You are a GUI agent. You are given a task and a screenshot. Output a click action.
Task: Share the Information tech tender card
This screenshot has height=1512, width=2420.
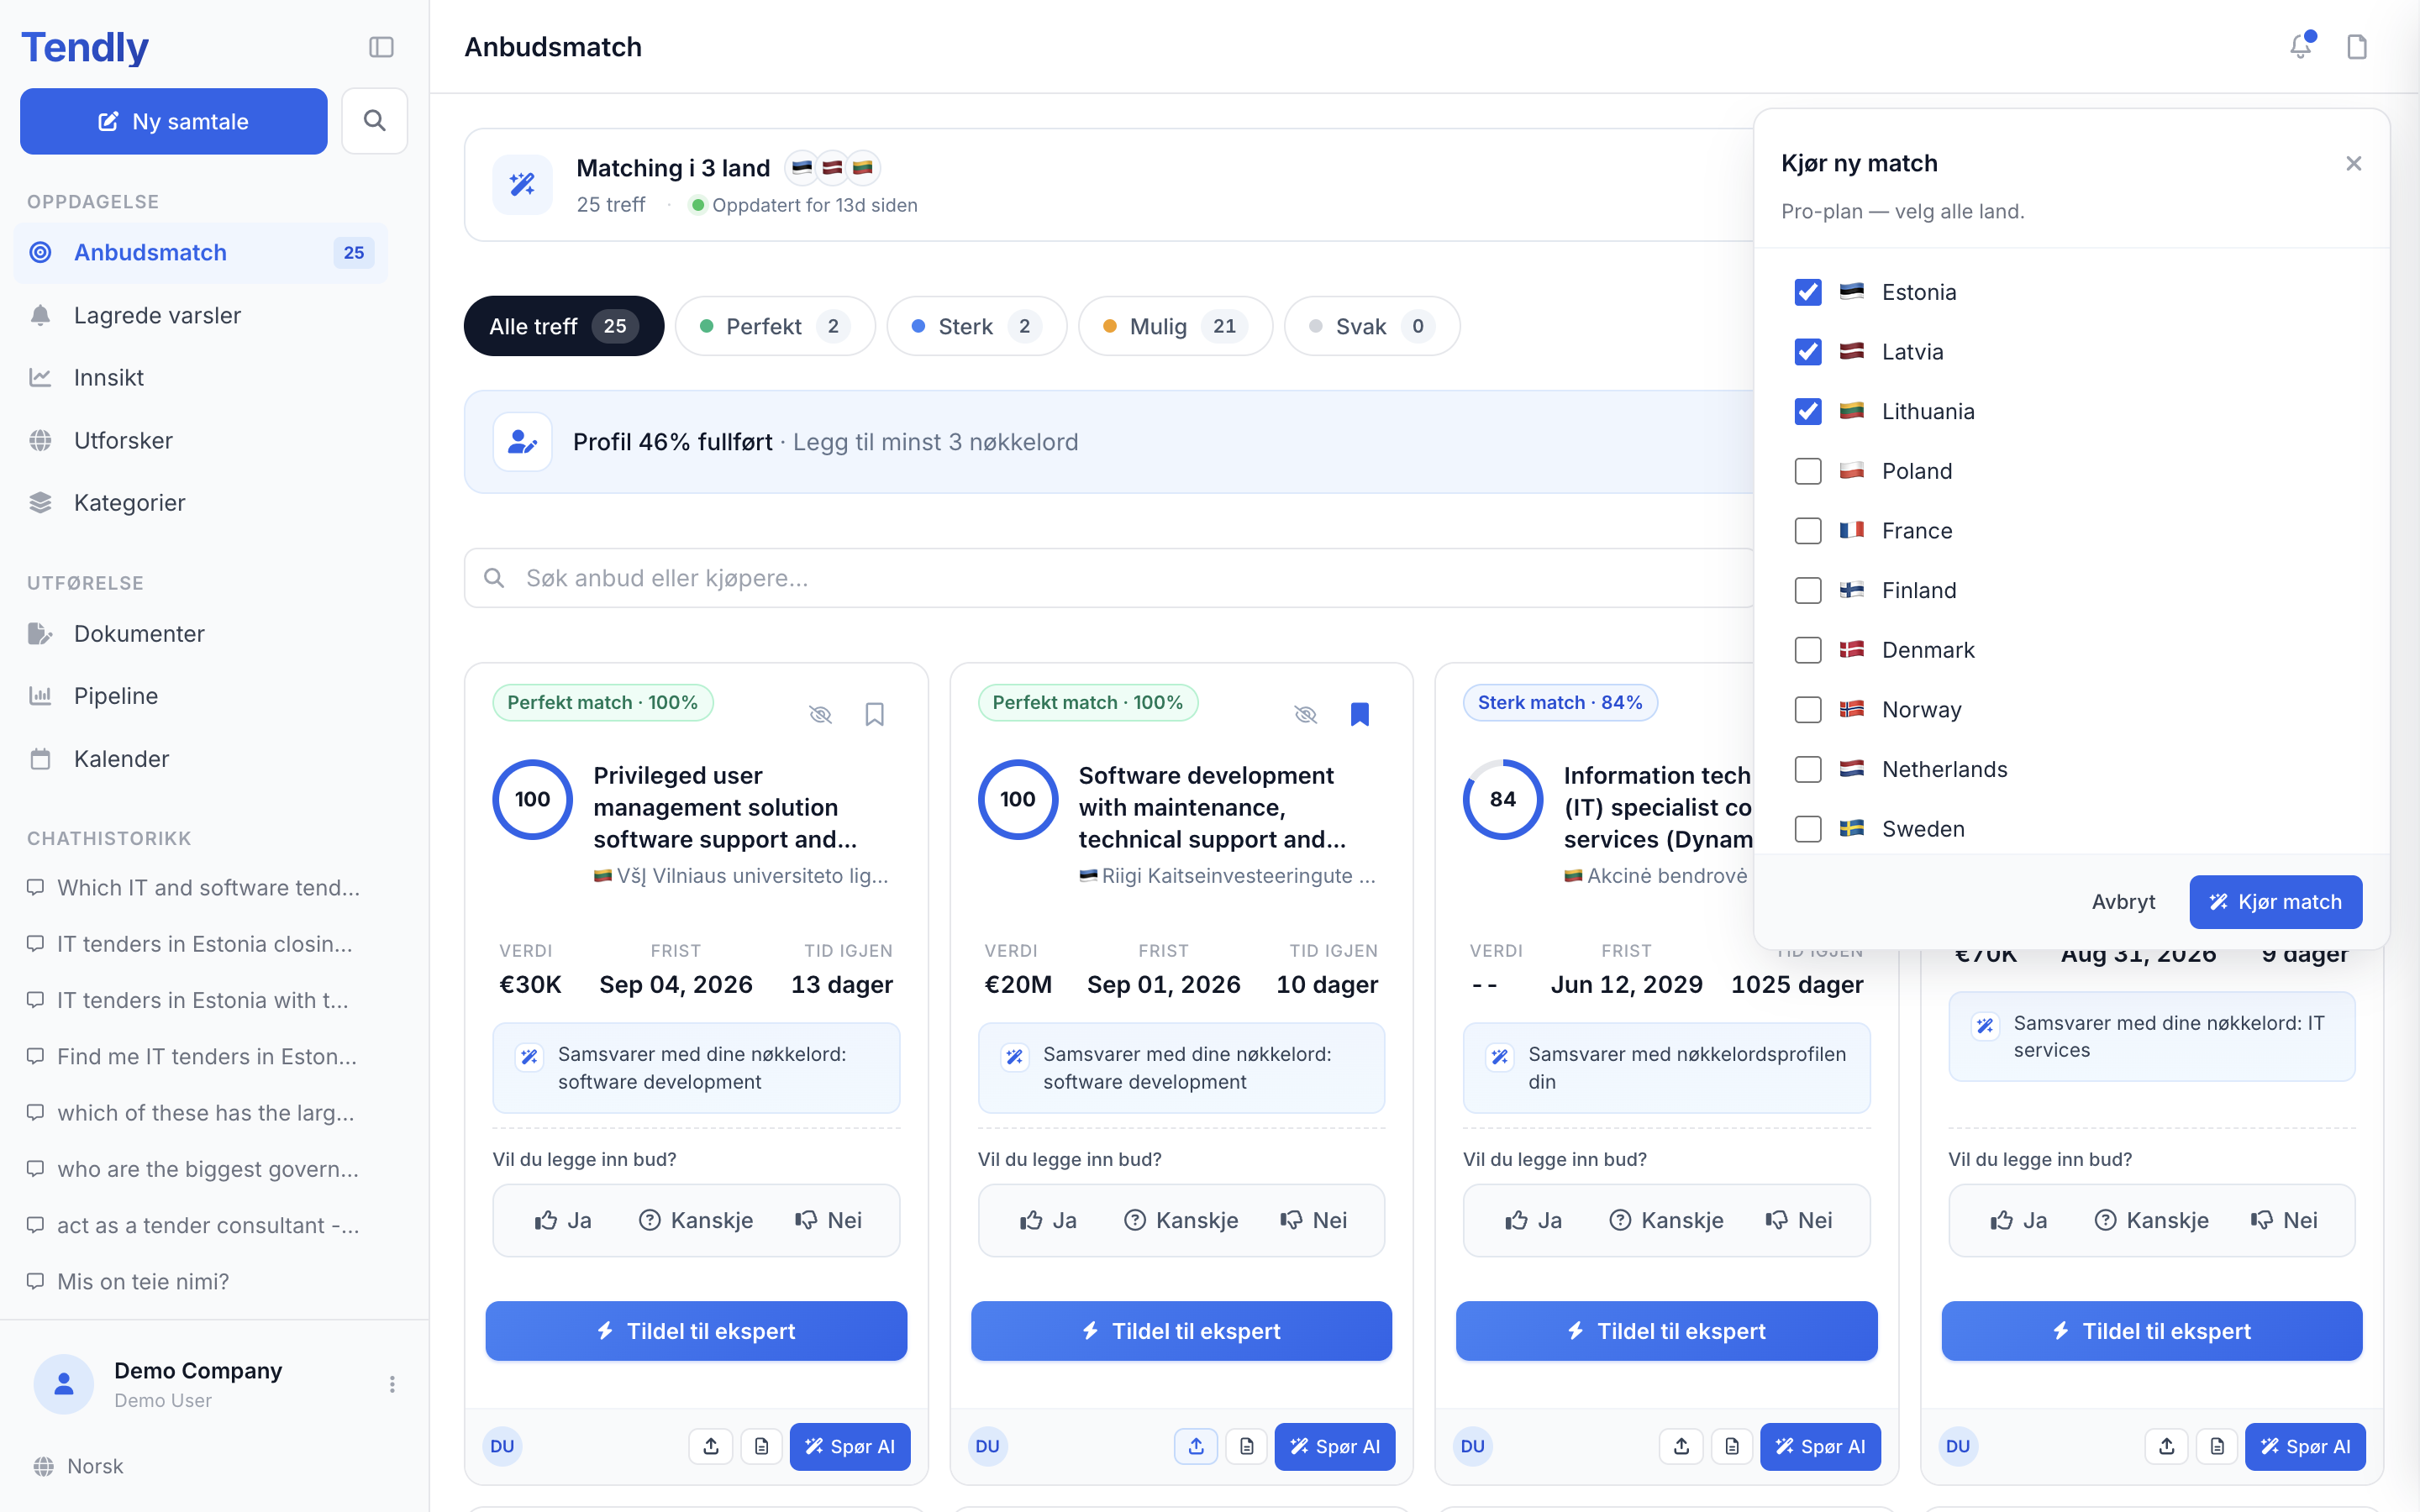(x=1681, y=1446)
